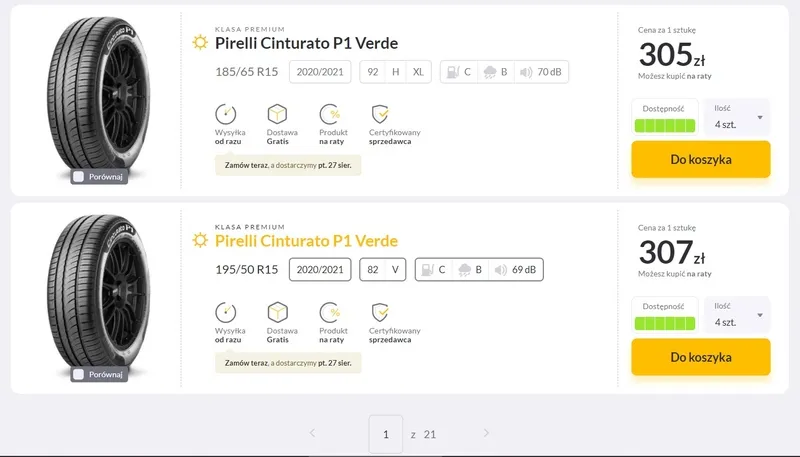Open the Ilość dropdown for the 307 zł tire
800x457 pixels.
coord(737,315)
